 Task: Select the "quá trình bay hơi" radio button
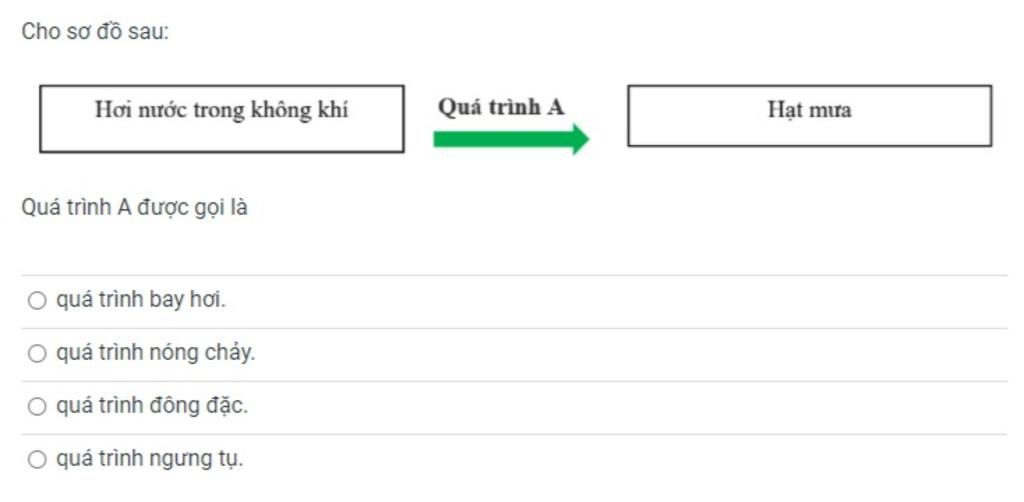[x=37, y=301]
